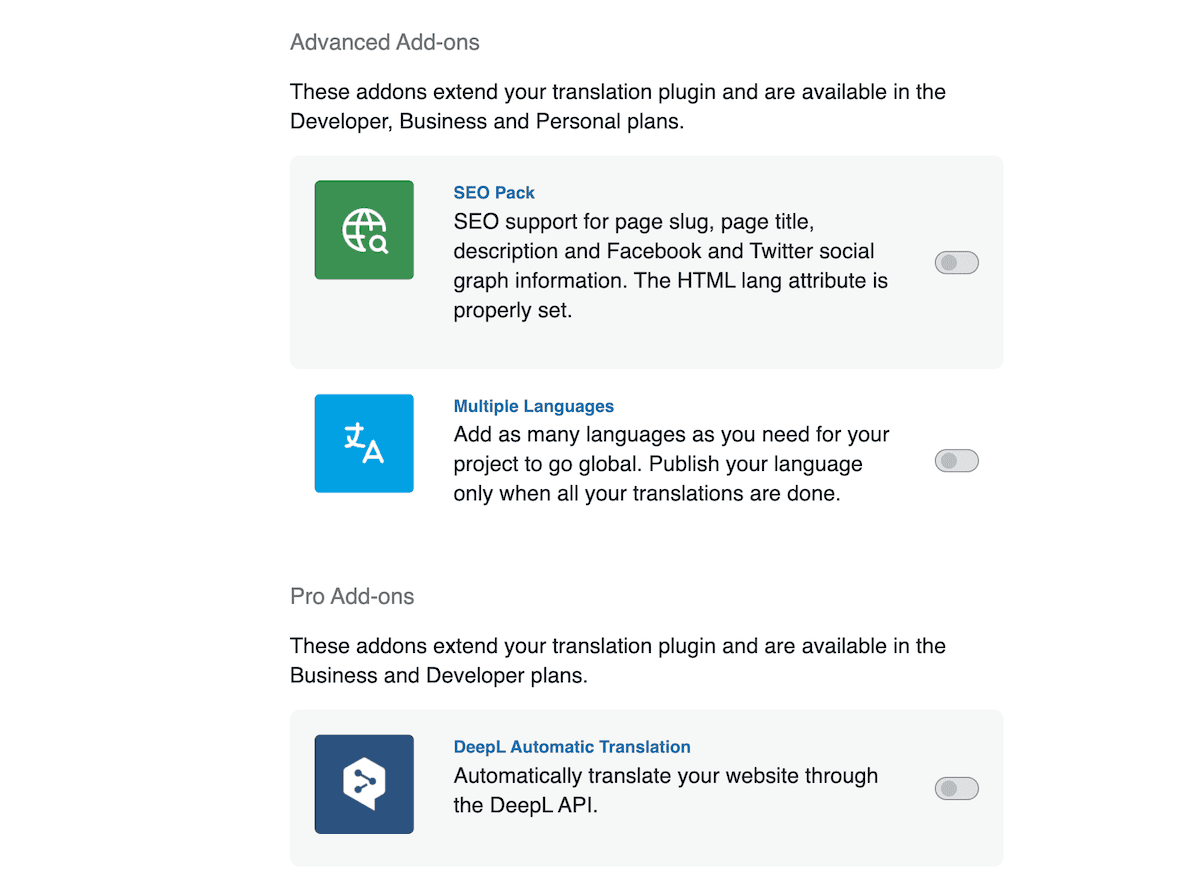1200x874 pixels.
Task: Turn on Multiple Languages add-on
Action: coord(955,460)
